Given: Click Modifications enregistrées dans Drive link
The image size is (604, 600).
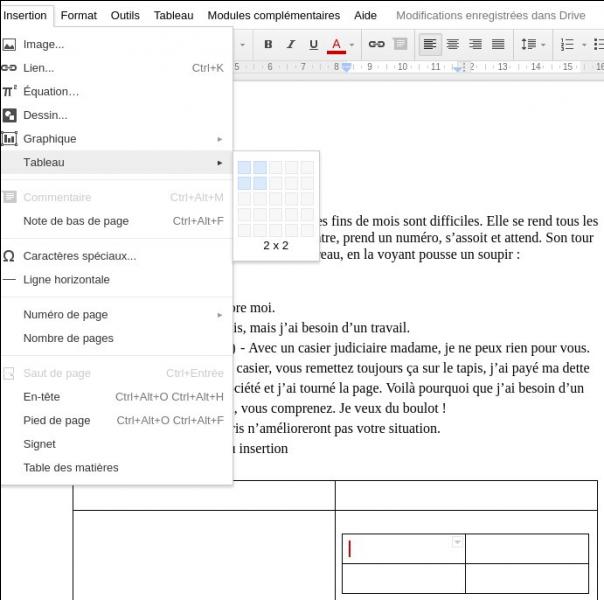Looking at the screenshot, I should pos(490,15).
